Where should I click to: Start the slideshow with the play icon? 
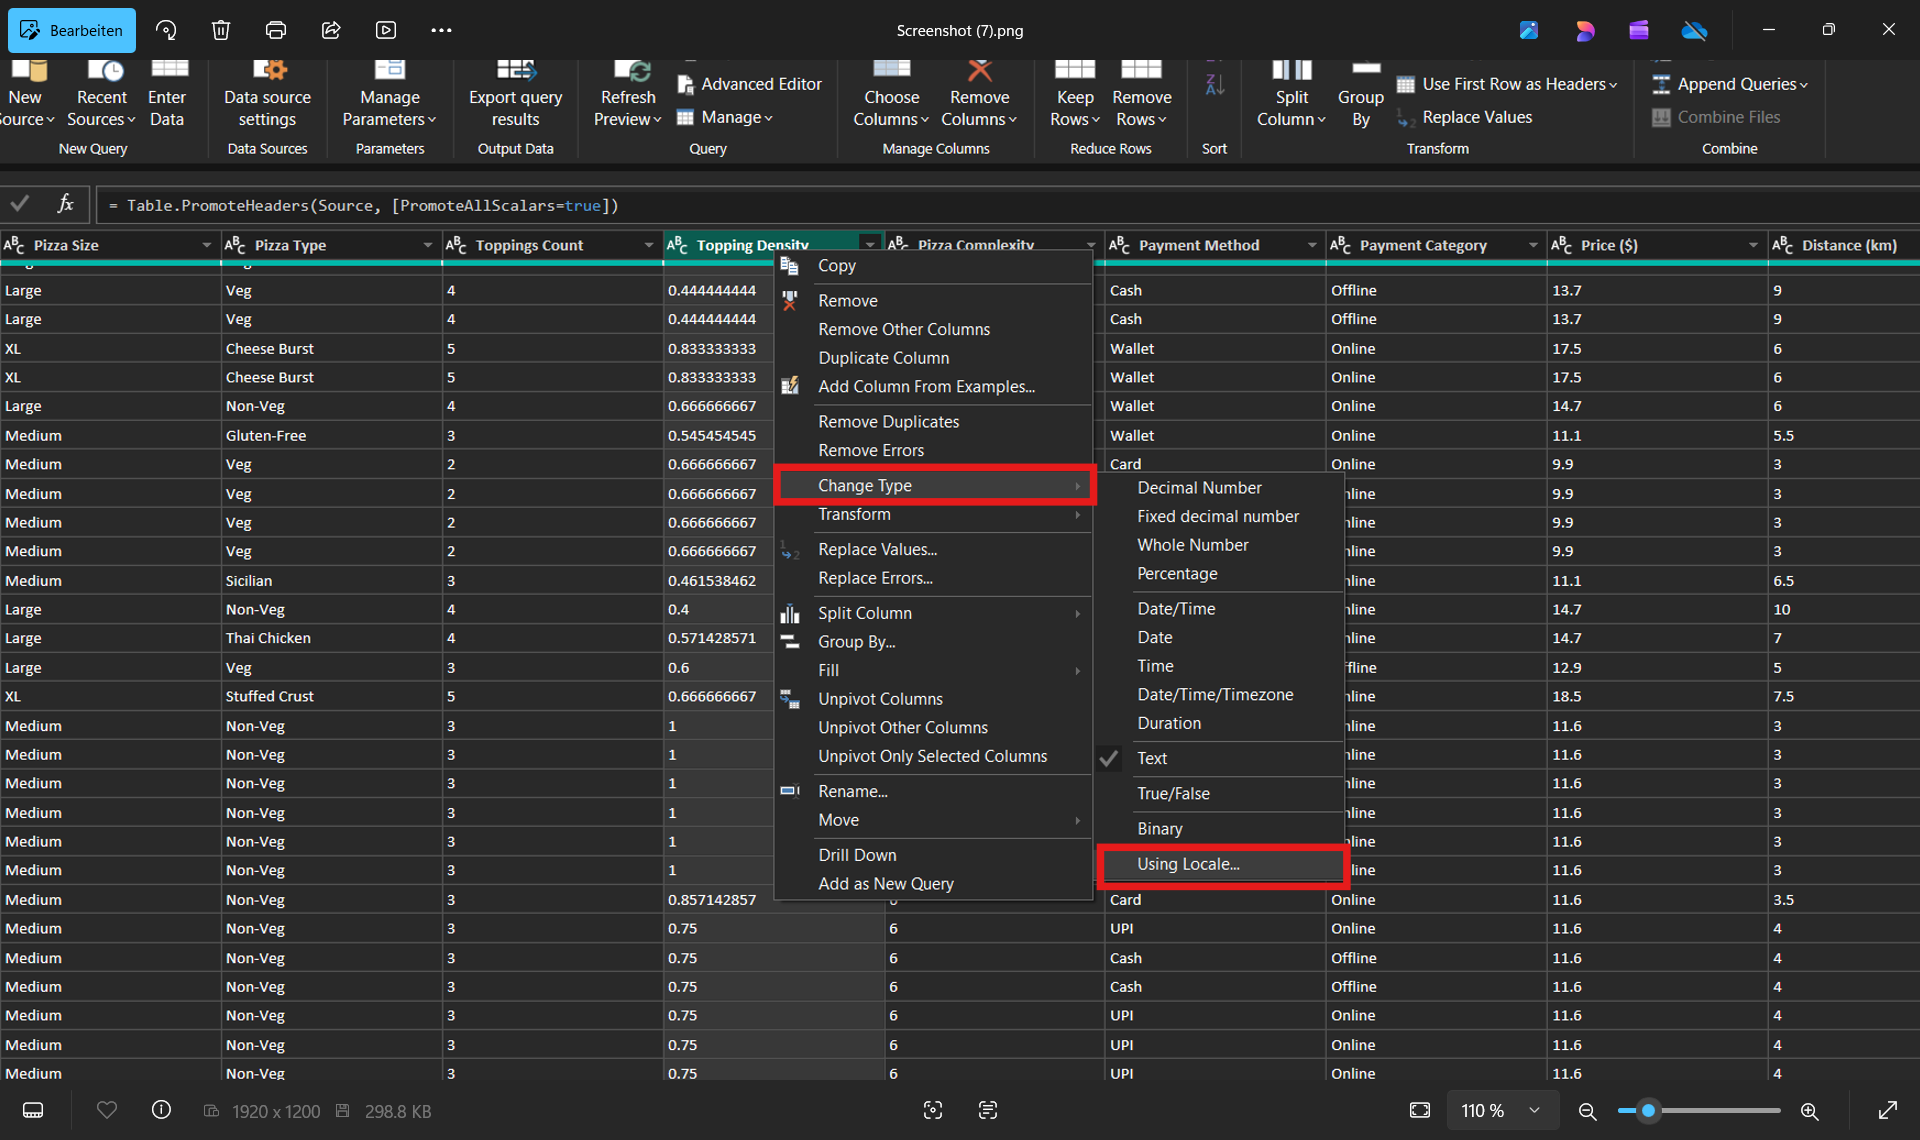pyautogui.click(x=386, y=30)
